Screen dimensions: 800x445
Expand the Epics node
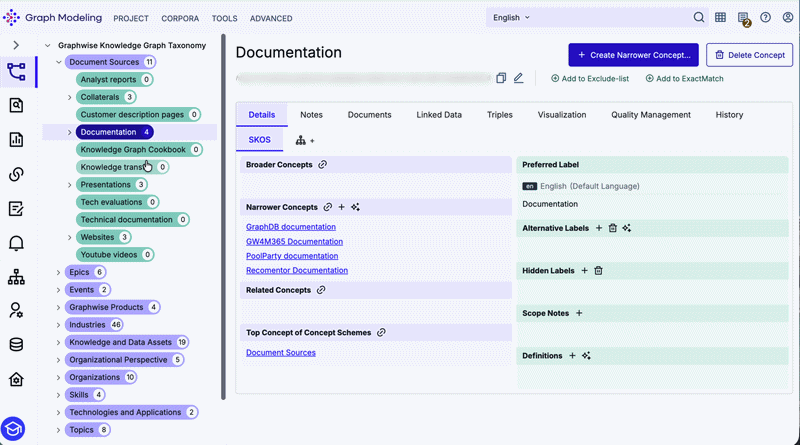click(59, 273)
